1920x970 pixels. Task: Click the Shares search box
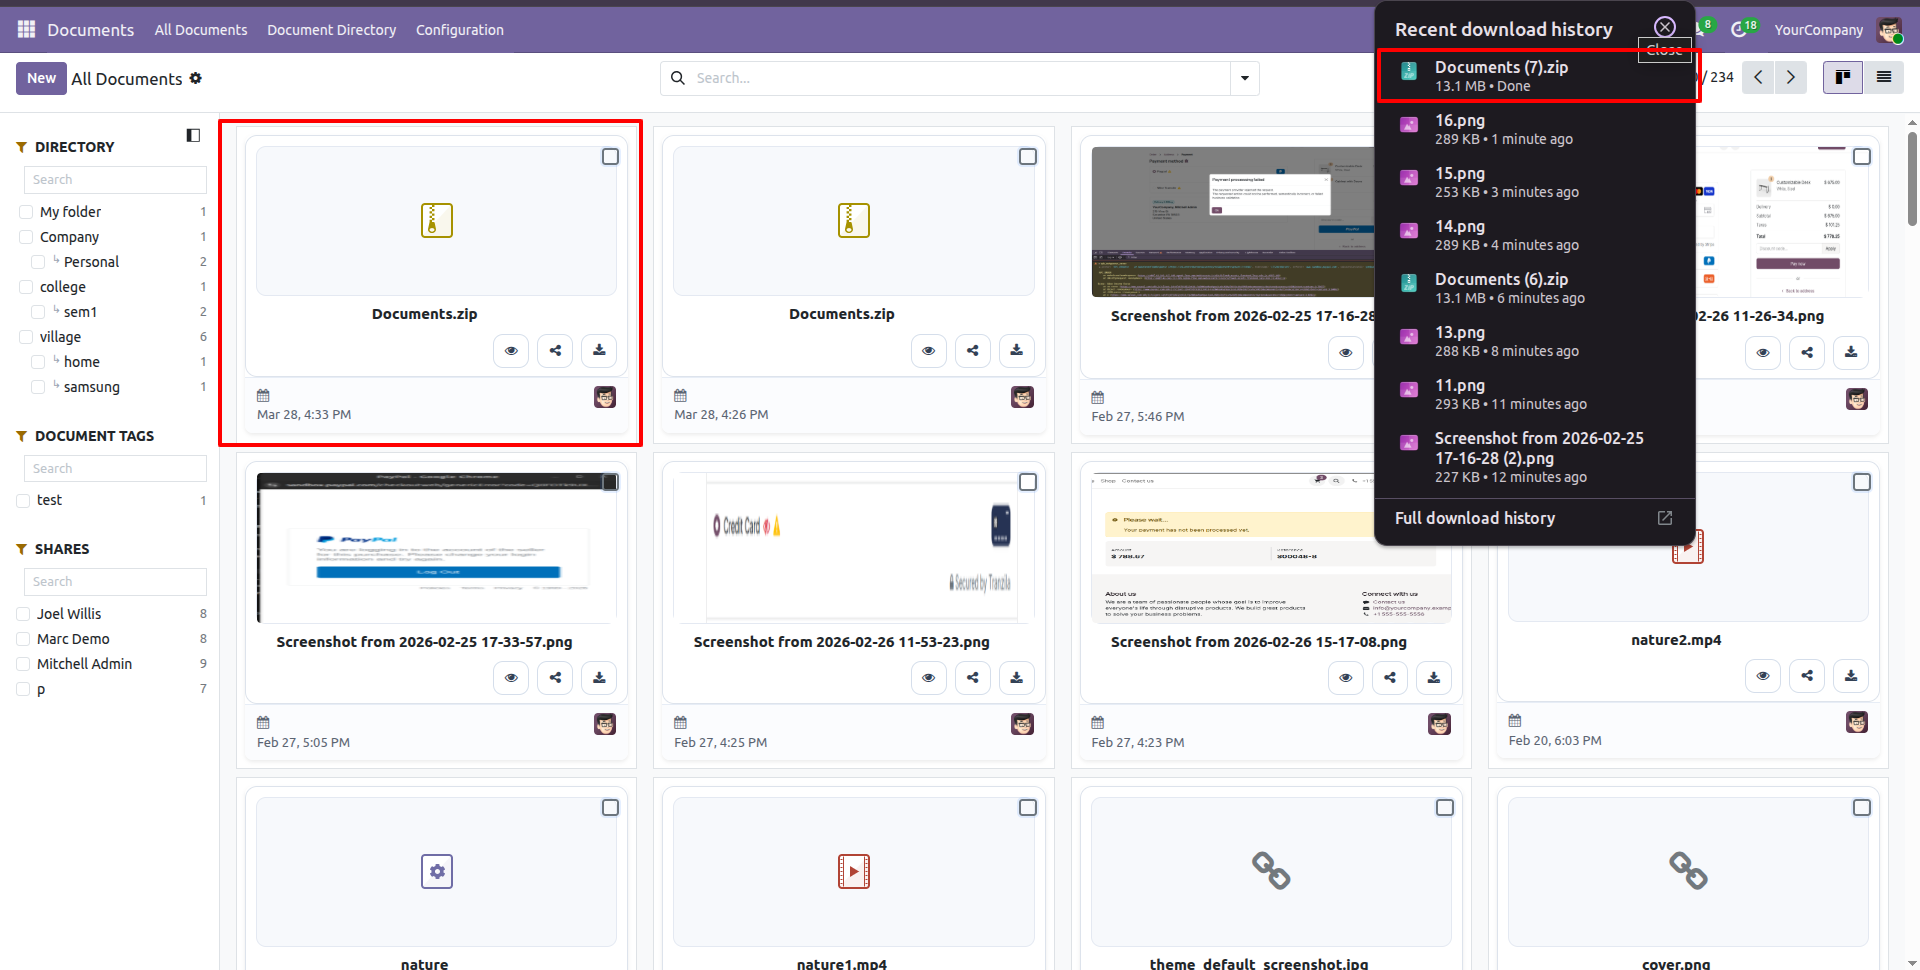(x=115, y=582)
